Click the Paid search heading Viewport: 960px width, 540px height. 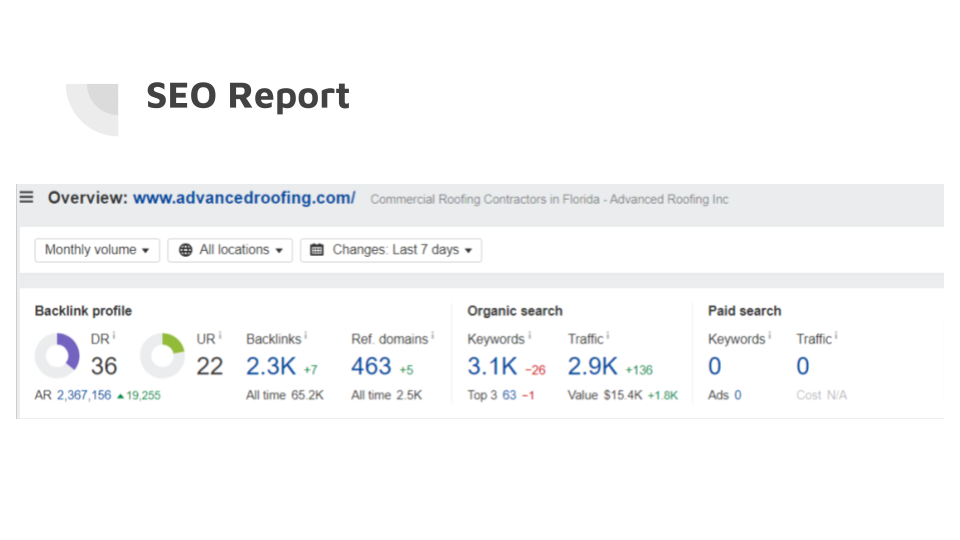click(x=744, y=310)
